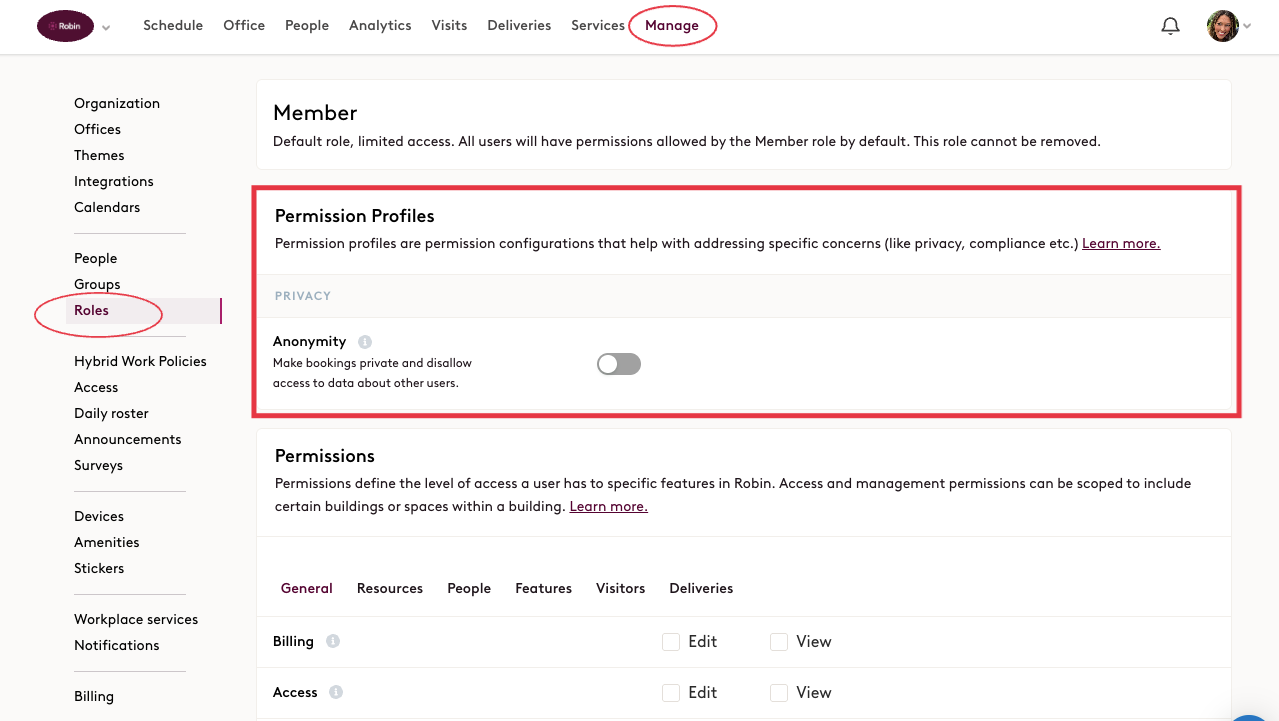1279x721 pixels.
Task: Open Learn more link in Permissions
Action: (x=608, y=506)
